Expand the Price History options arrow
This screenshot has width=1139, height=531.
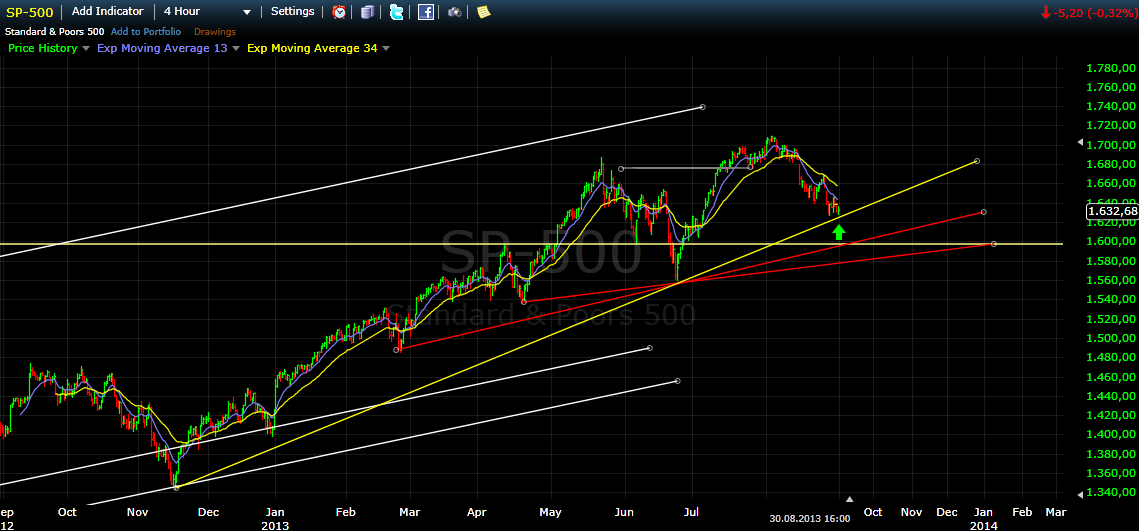coord(86,48)
